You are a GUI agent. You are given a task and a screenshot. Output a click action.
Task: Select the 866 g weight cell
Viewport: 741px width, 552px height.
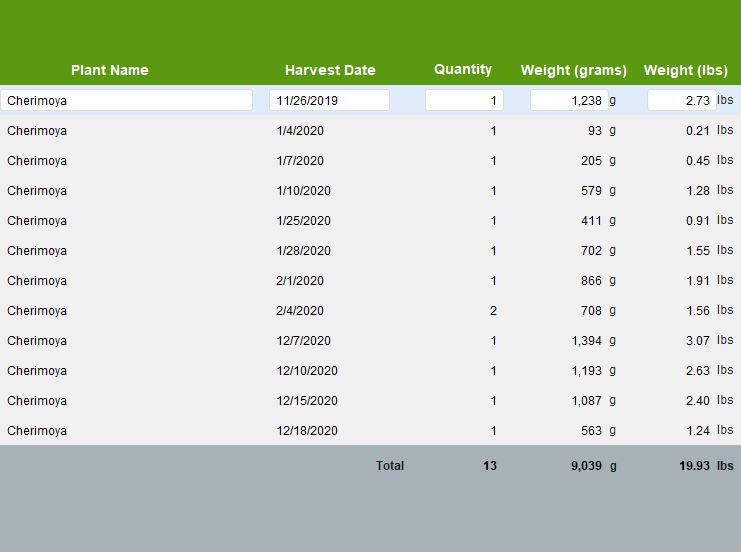[x=591, y=281]
